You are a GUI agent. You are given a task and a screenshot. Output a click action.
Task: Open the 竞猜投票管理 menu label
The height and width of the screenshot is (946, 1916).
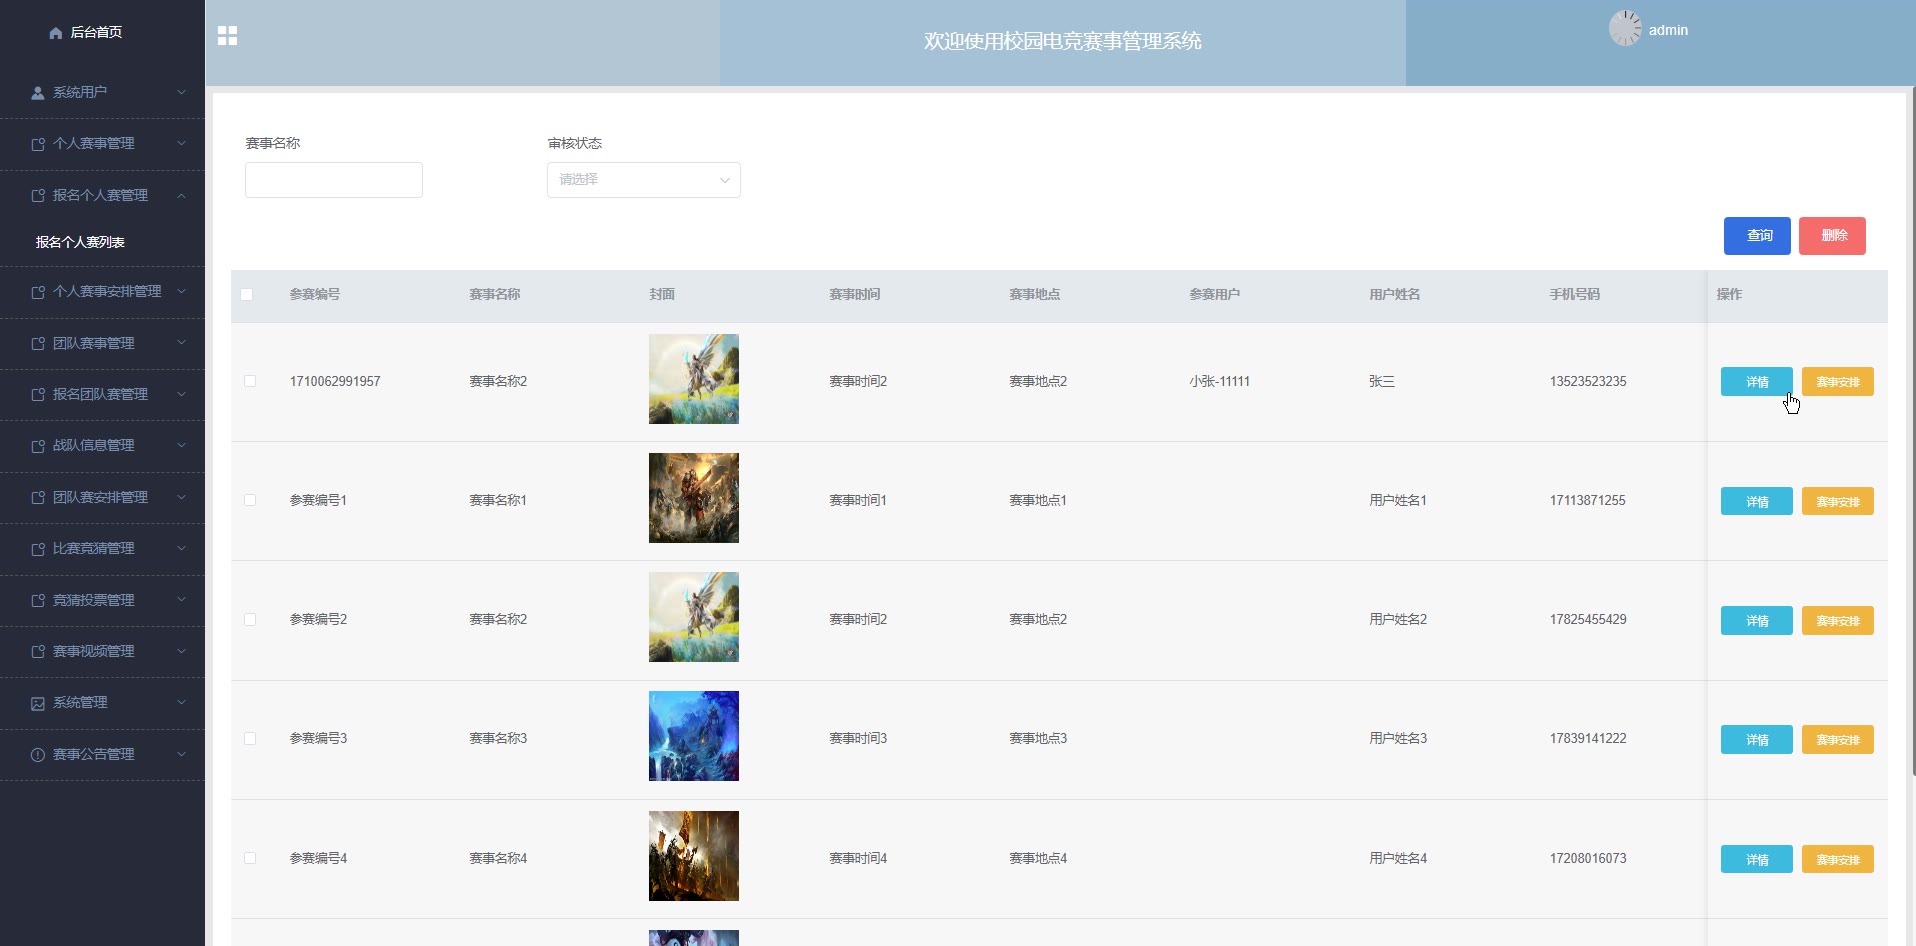pyautogui.click(x=94, y=600)
